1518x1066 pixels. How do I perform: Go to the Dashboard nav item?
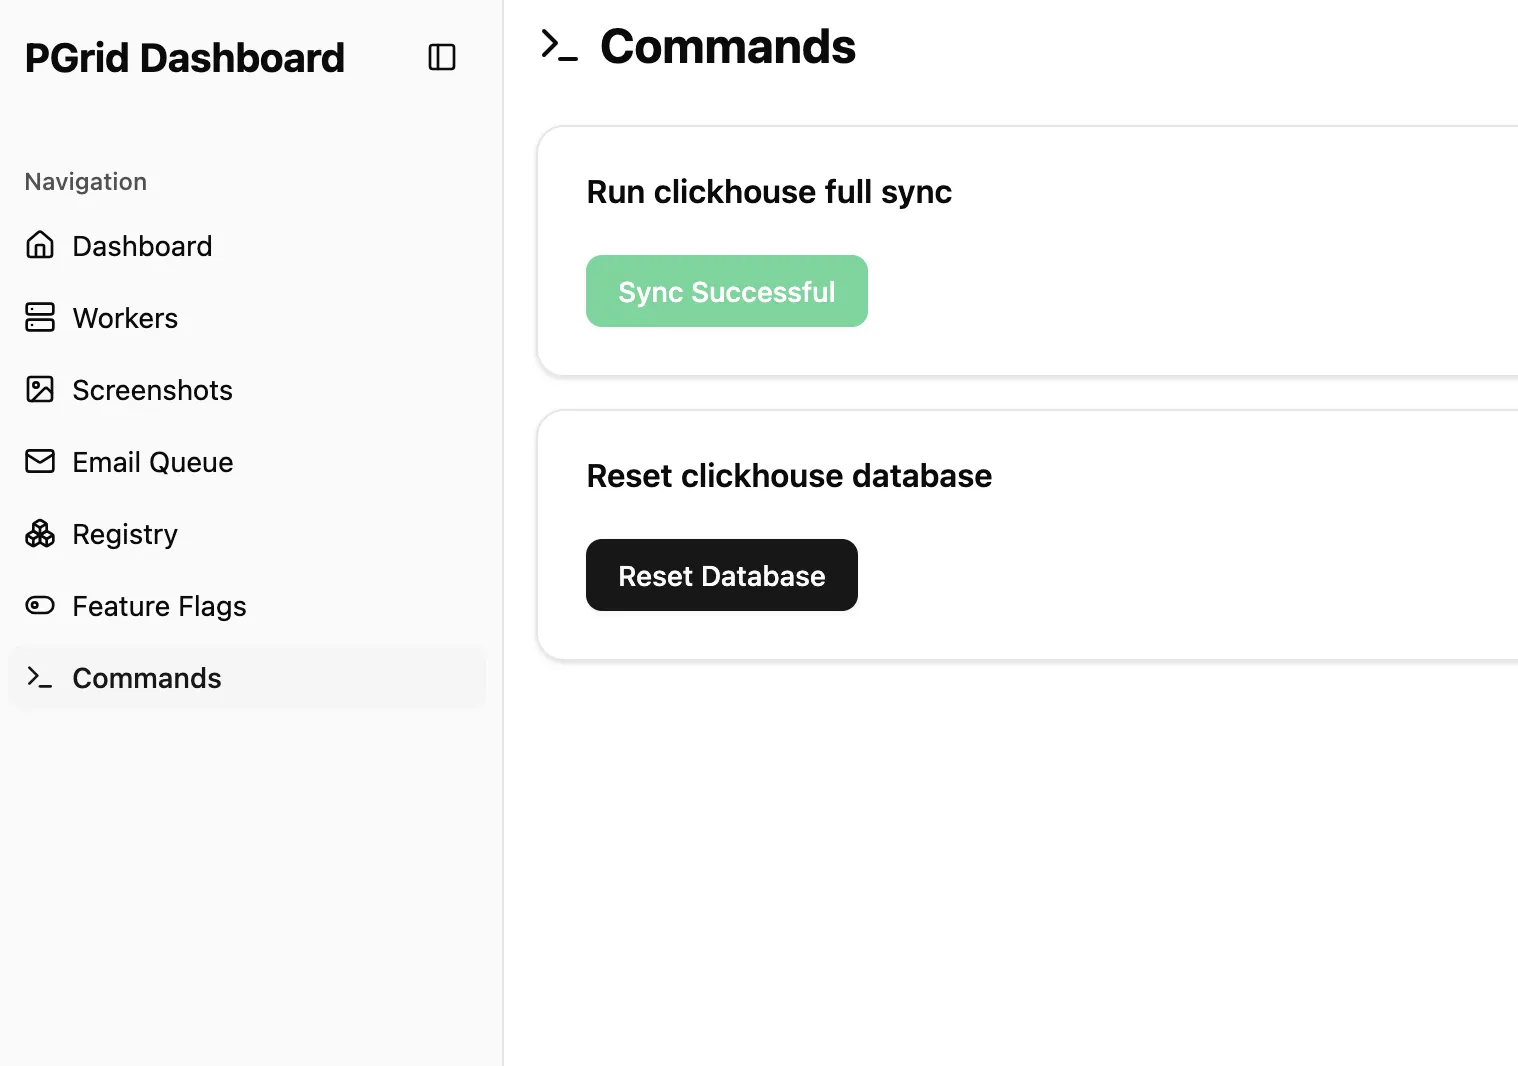(x=142, y=246)
